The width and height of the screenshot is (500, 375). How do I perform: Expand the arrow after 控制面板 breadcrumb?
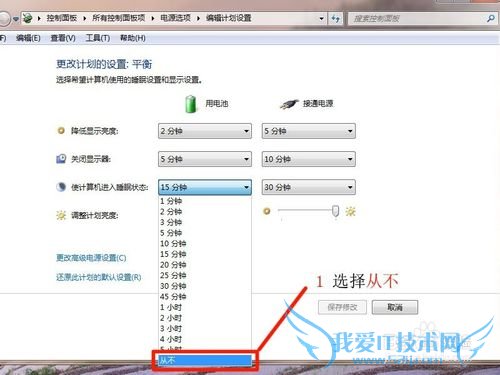click(x=85, y=18)
